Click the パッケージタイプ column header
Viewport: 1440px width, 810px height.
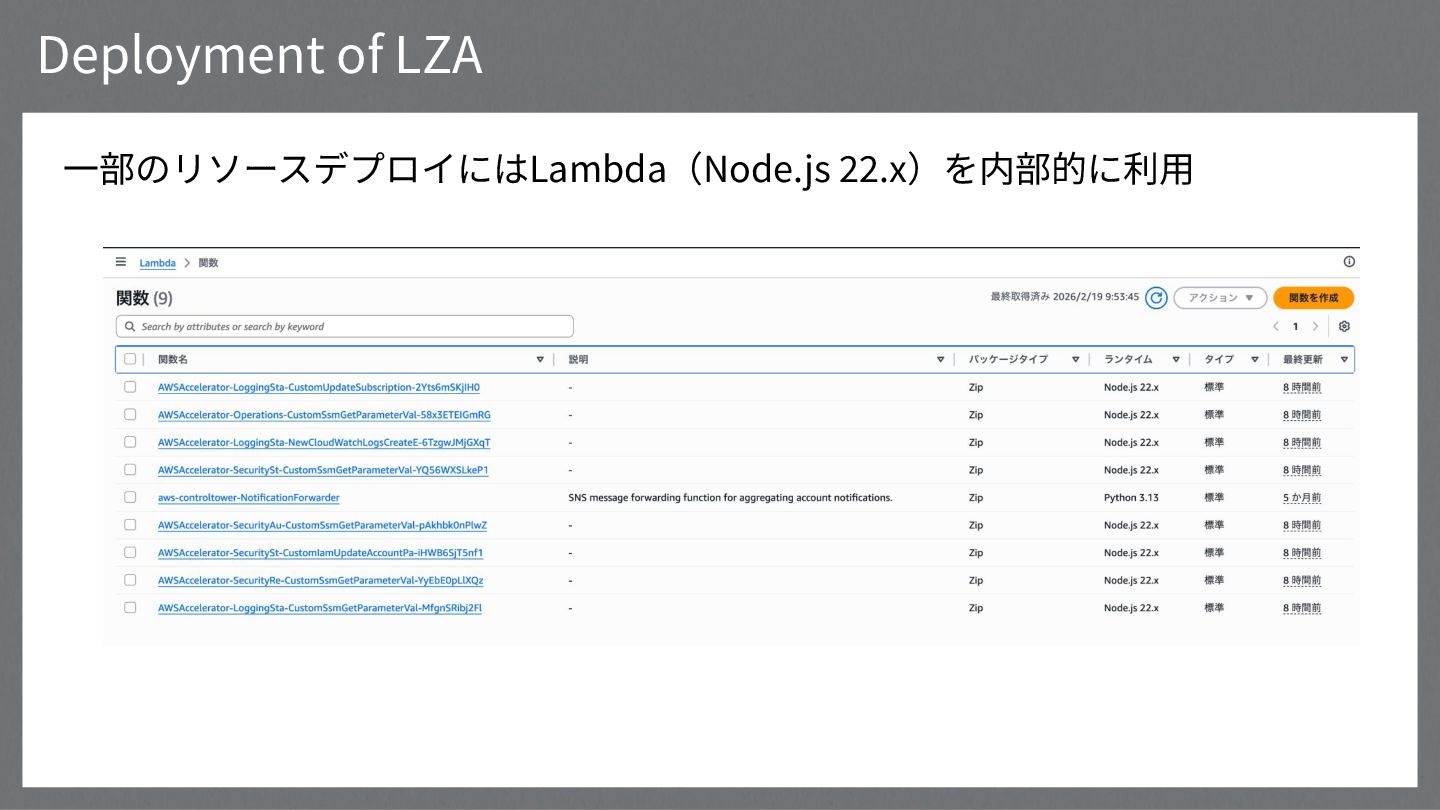(1008, 359)
